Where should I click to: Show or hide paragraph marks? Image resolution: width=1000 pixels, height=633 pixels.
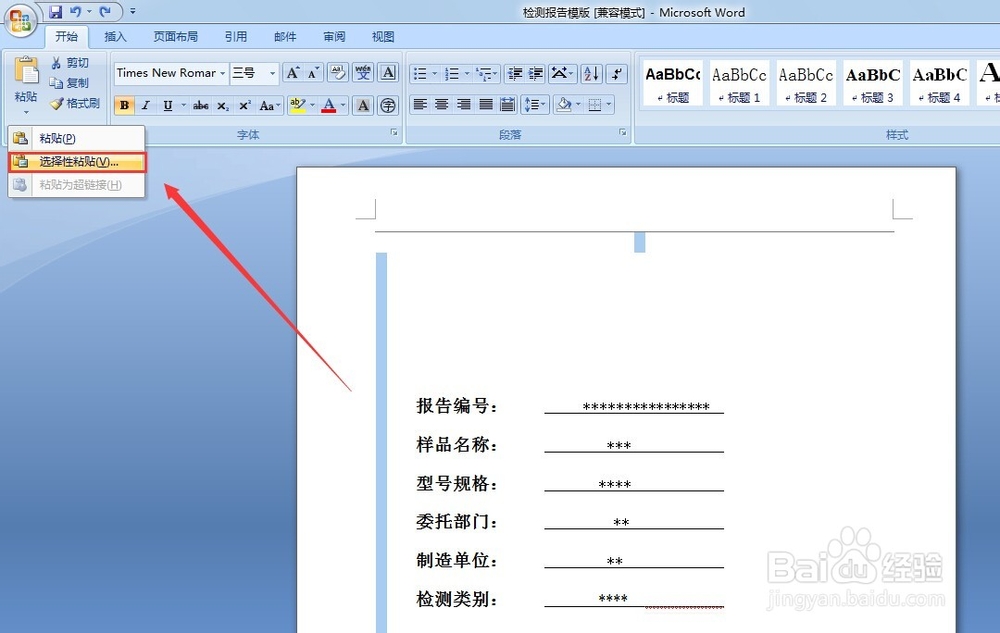pos(617,74)
